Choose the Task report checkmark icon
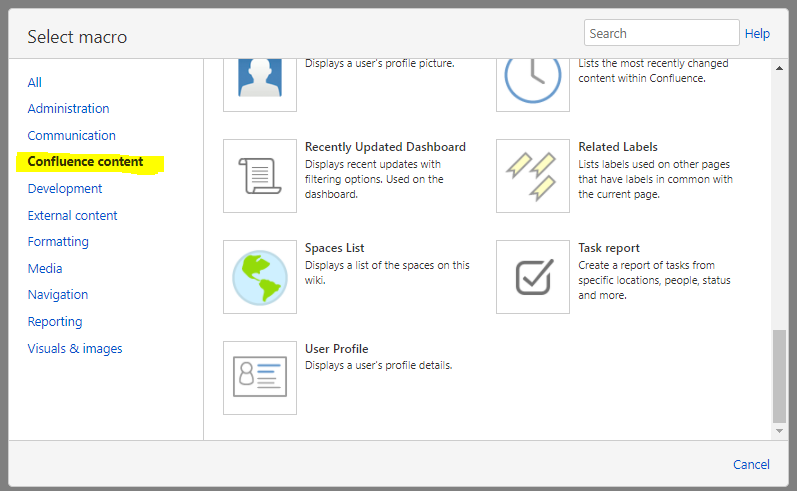The image size is (797, 491). click(x=533, y=277)
